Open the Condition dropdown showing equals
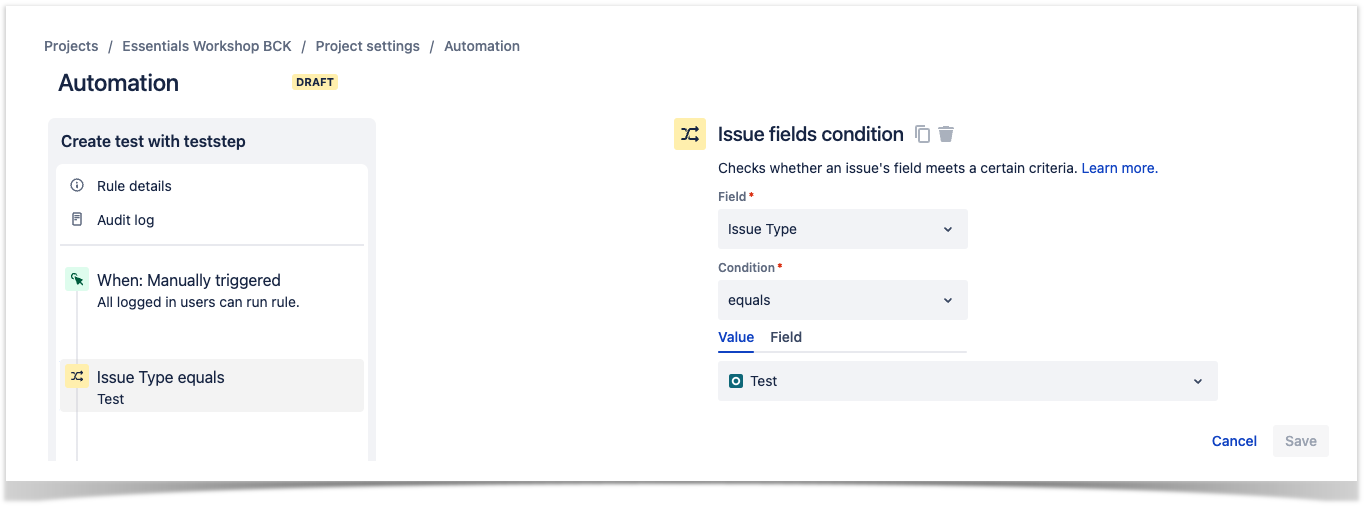Image resolution: width=1371 pixels, height=510 pixels. click(842, 300)
